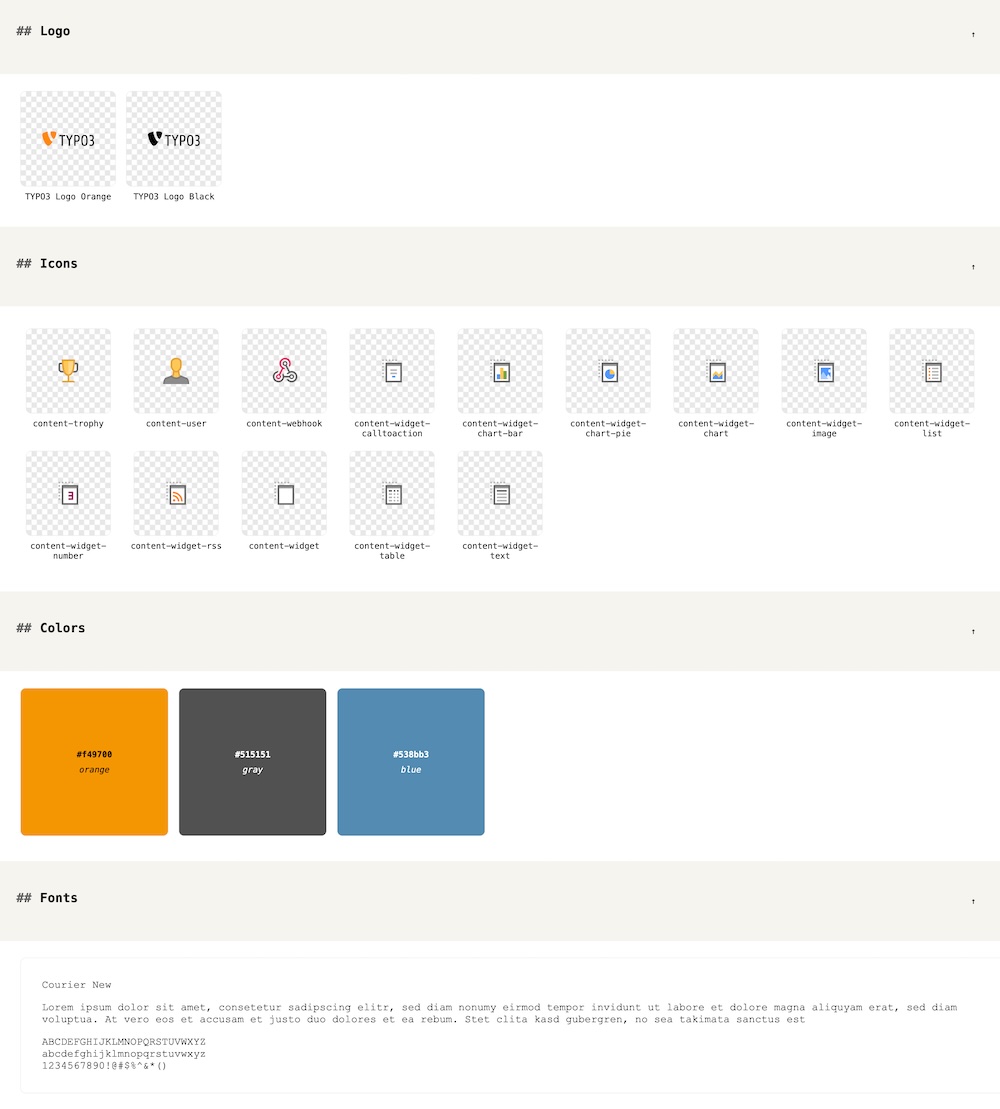The image size is (1000, 1109).
Task: Click the up arrow in Logo header
Action: click(x=973, y=34)
